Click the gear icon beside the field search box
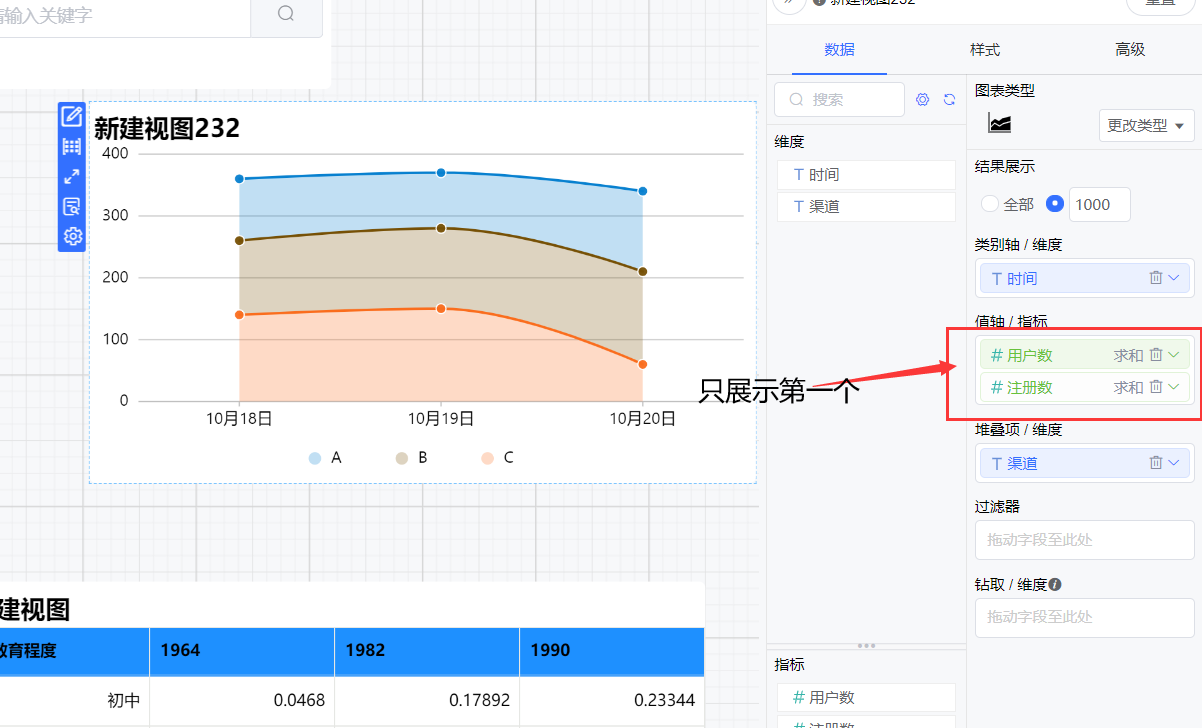The width and height of the screenshot is (1202, 728). (x=922, y=99)
